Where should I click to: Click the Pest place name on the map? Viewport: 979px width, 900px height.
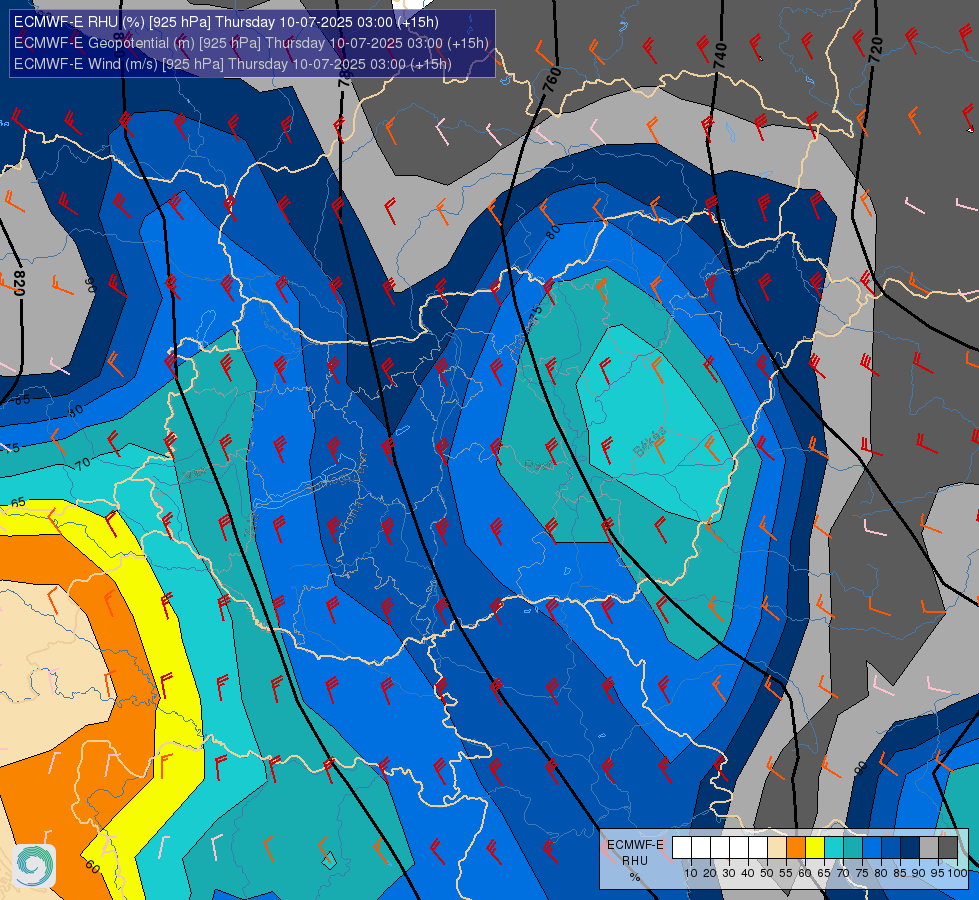point(539,465)
